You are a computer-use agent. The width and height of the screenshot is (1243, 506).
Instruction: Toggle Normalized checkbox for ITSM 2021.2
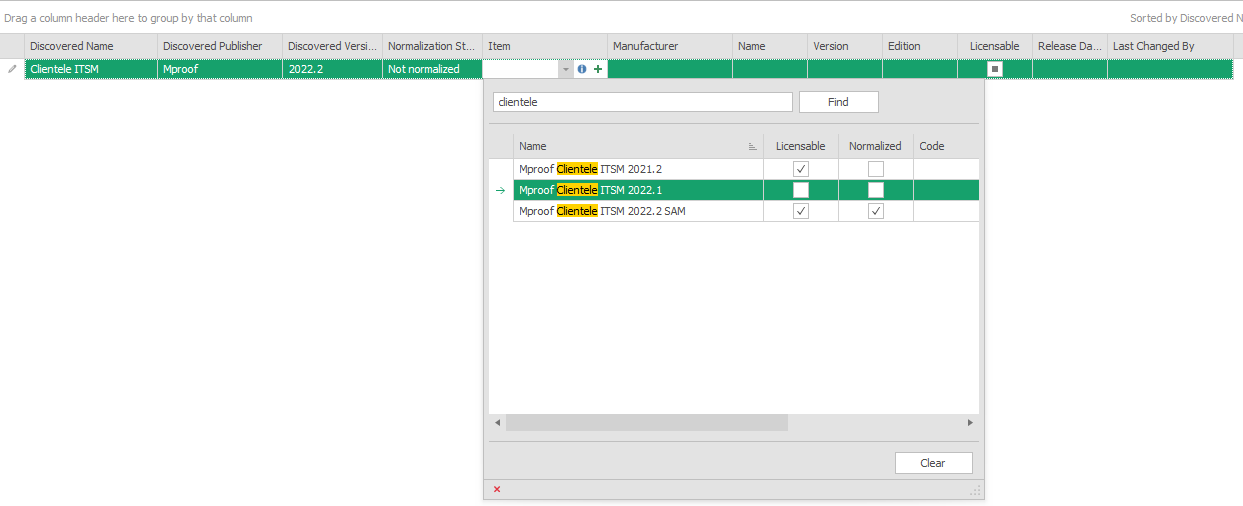click(x=876, y=169)
